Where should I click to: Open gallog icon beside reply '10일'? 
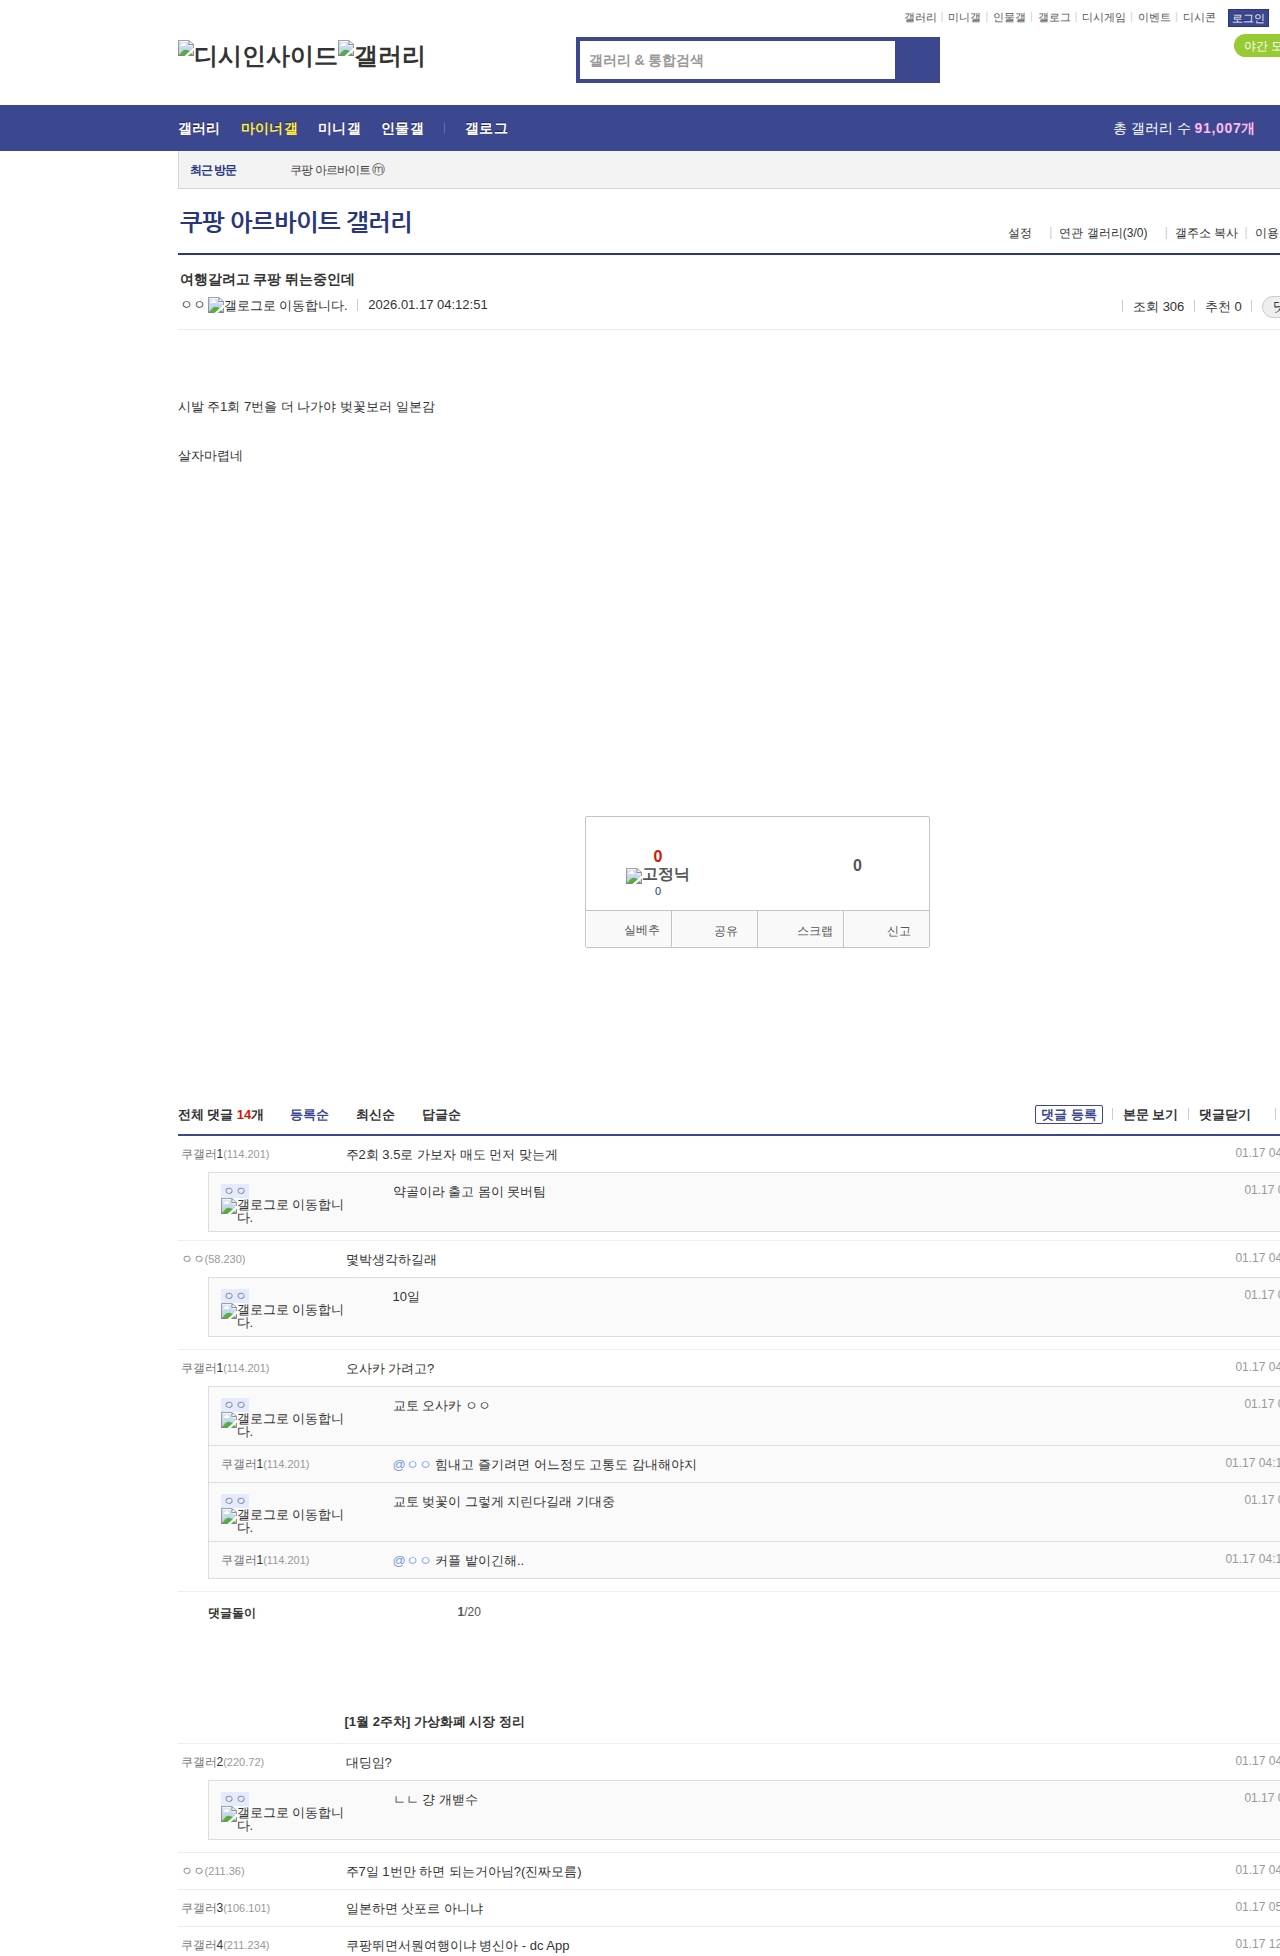(x=282, y=1316)
